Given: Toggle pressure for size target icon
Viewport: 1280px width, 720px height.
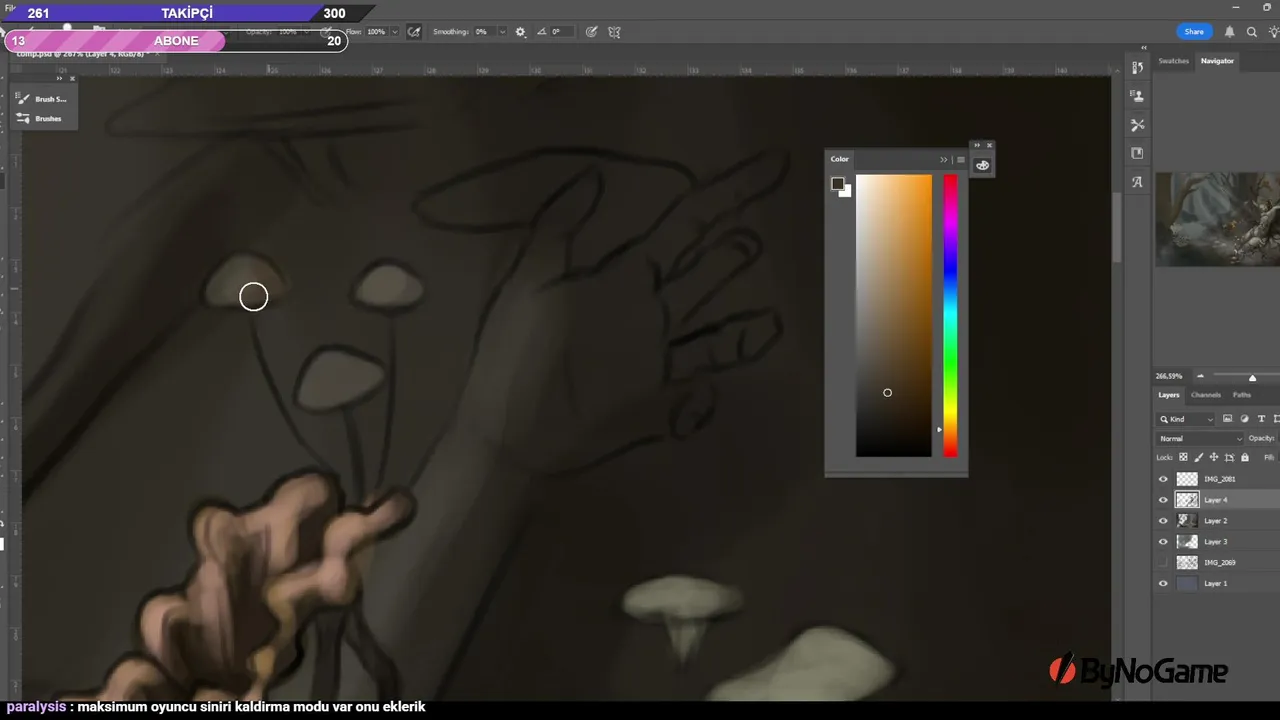Looking at the screenshot, I should [592, 32].
